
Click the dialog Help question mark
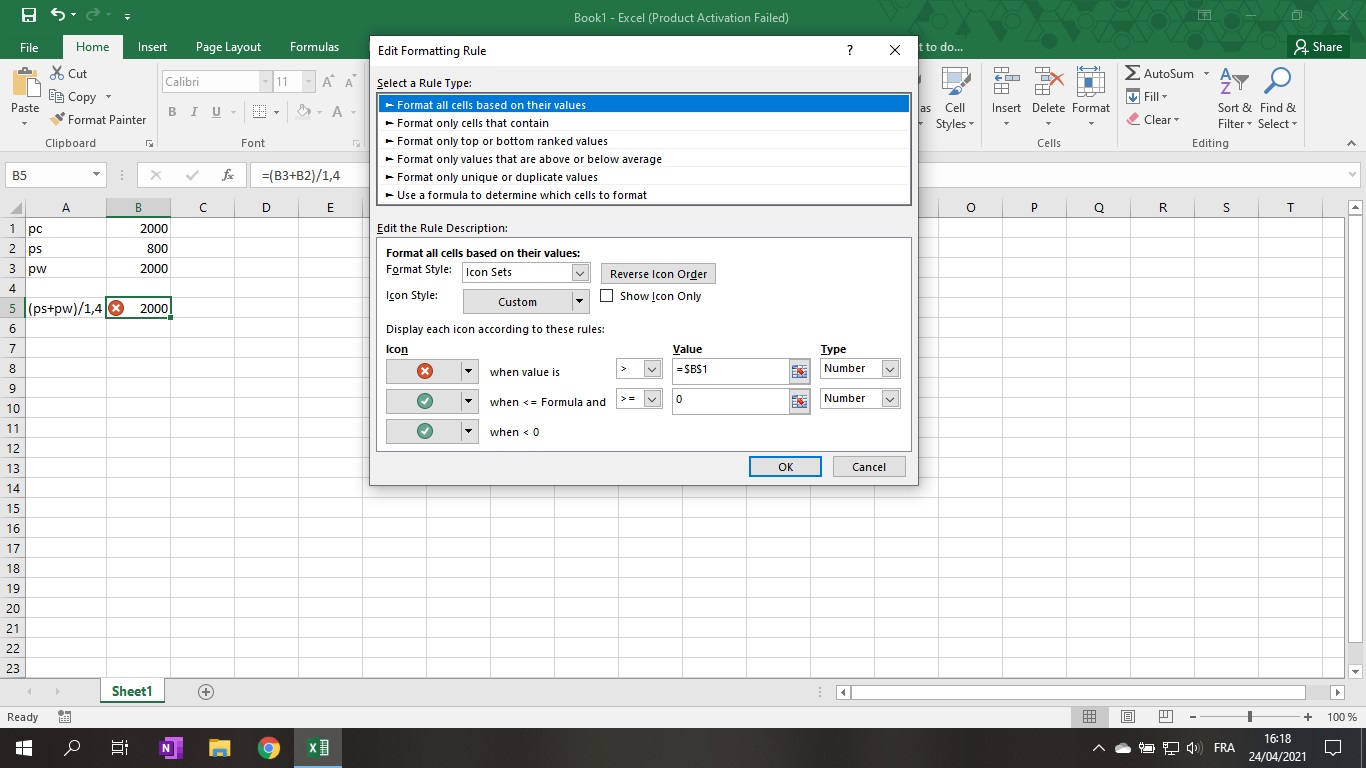(x=850, y=50)
